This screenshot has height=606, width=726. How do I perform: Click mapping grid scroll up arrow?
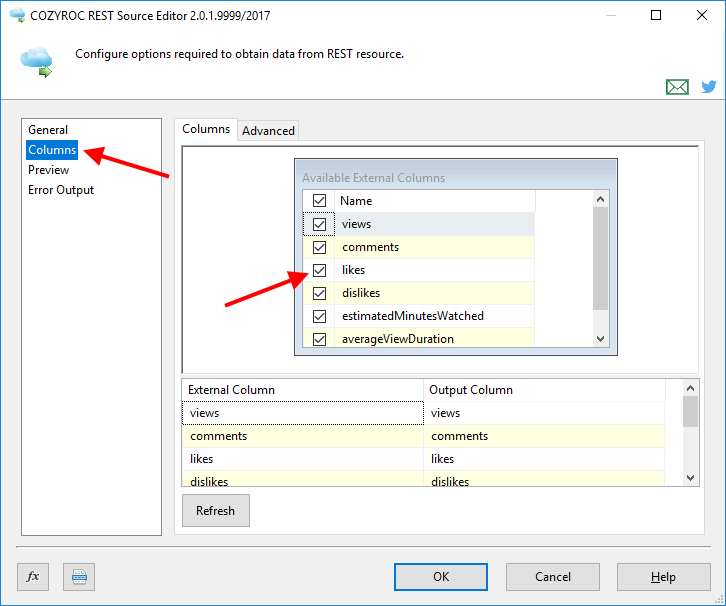click(690, 388)
